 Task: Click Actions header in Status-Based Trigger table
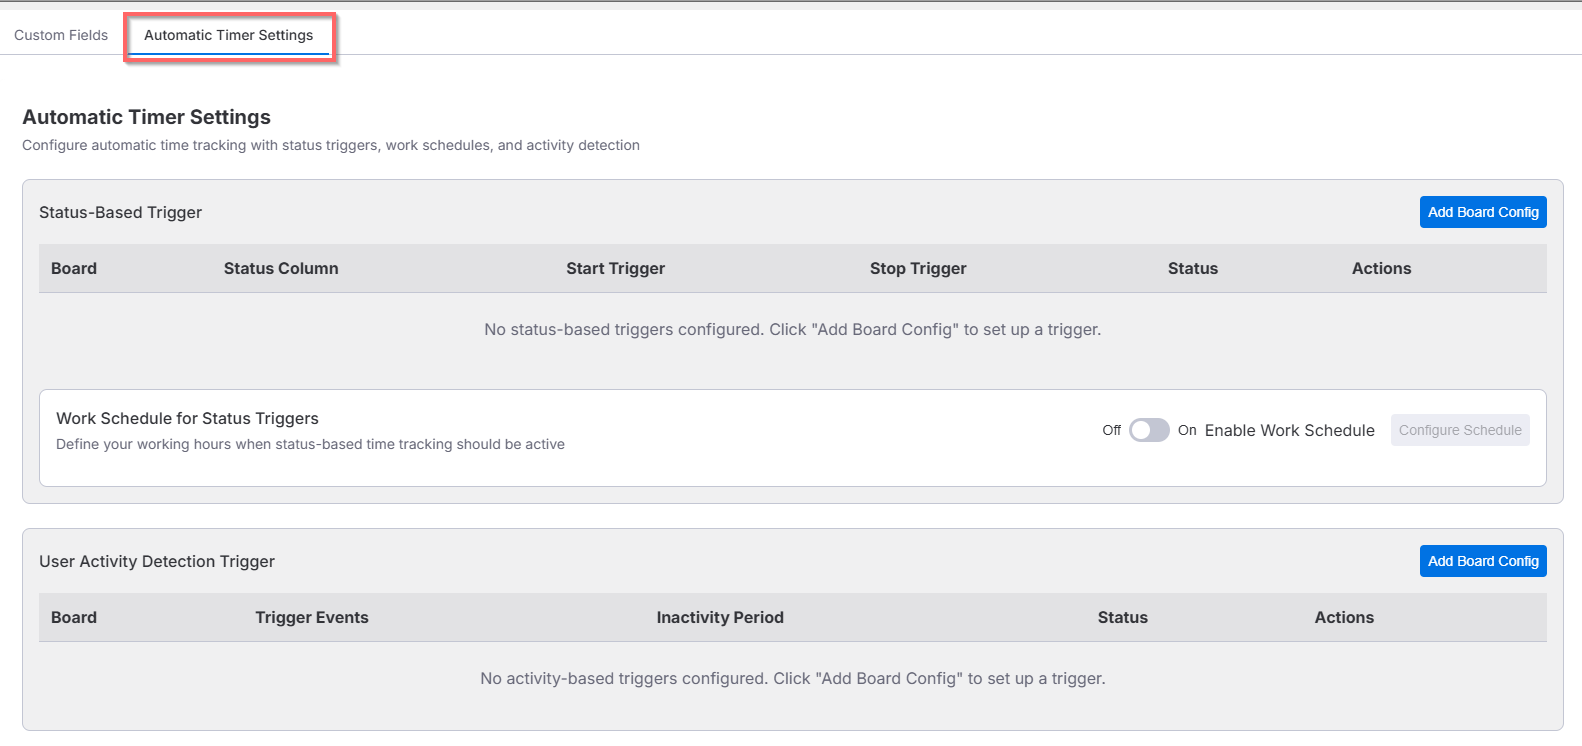1381,268
